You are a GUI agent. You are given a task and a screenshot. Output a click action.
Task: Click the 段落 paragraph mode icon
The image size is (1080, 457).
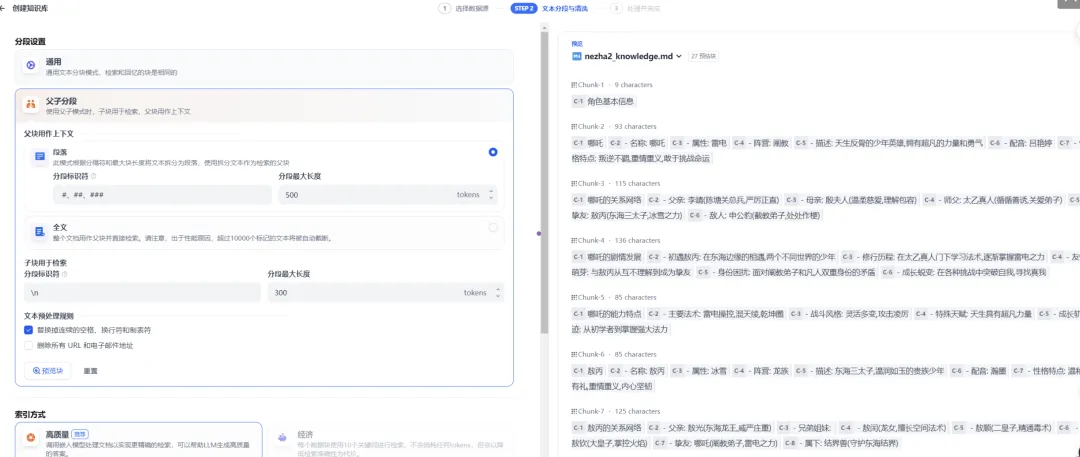pos(40,156)
